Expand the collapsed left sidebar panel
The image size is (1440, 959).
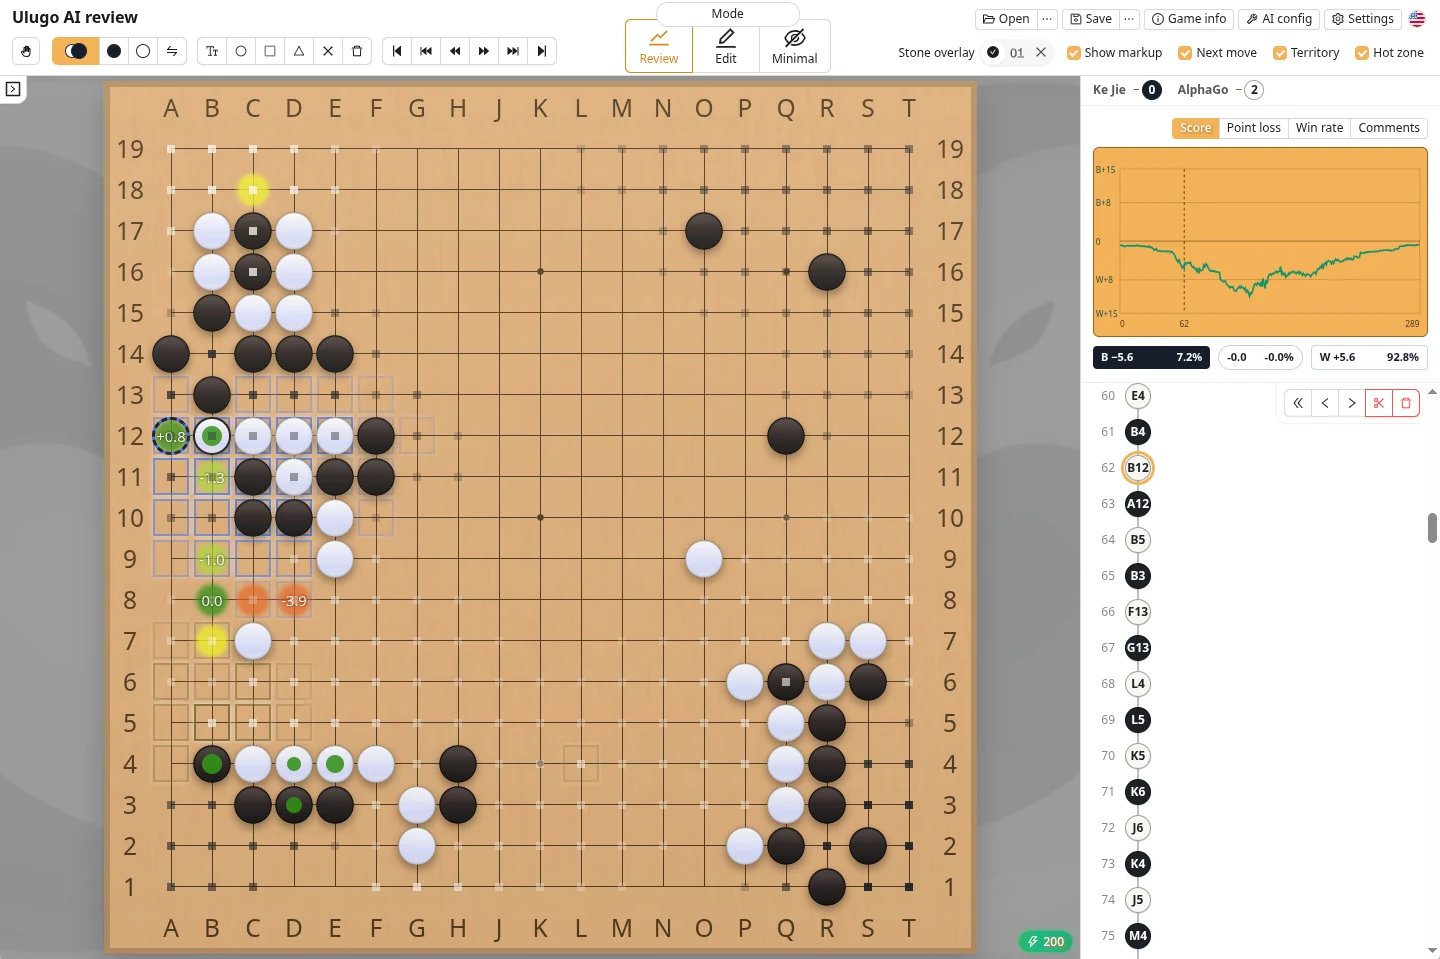click(x=13, y=89)
